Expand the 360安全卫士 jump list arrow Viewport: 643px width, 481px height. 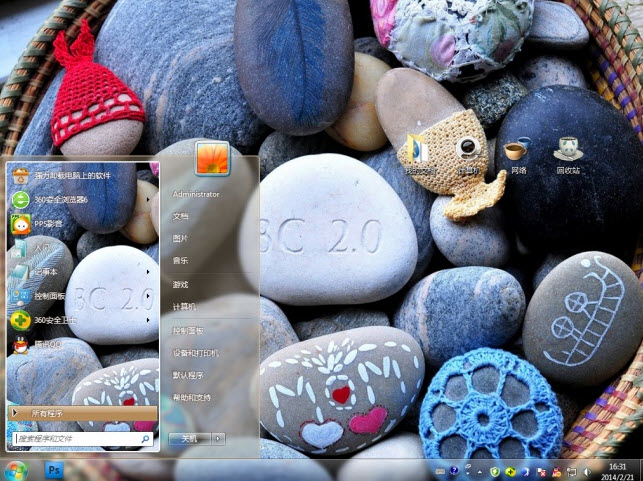coord(148,320)
